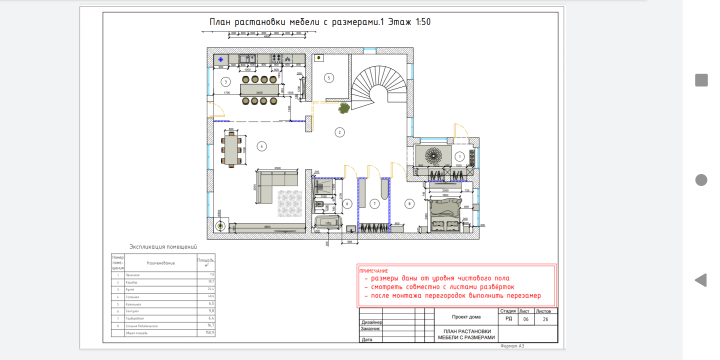Click the 'Экспликация помещений' table heading
The width and height of the screenshot is (720, 360).
pyautogui.click(x=163, y=247)
